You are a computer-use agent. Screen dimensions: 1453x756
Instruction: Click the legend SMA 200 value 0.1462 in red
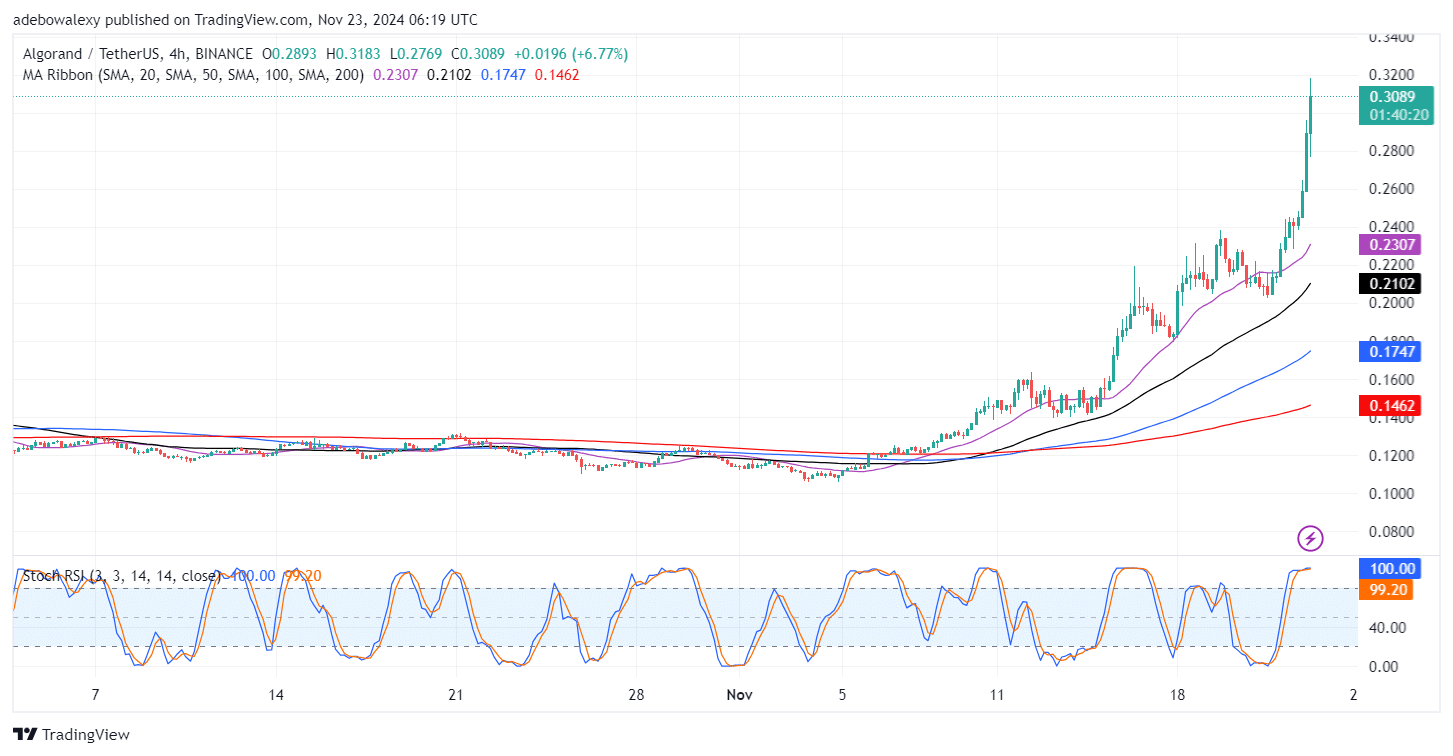[x=557, y=74]
